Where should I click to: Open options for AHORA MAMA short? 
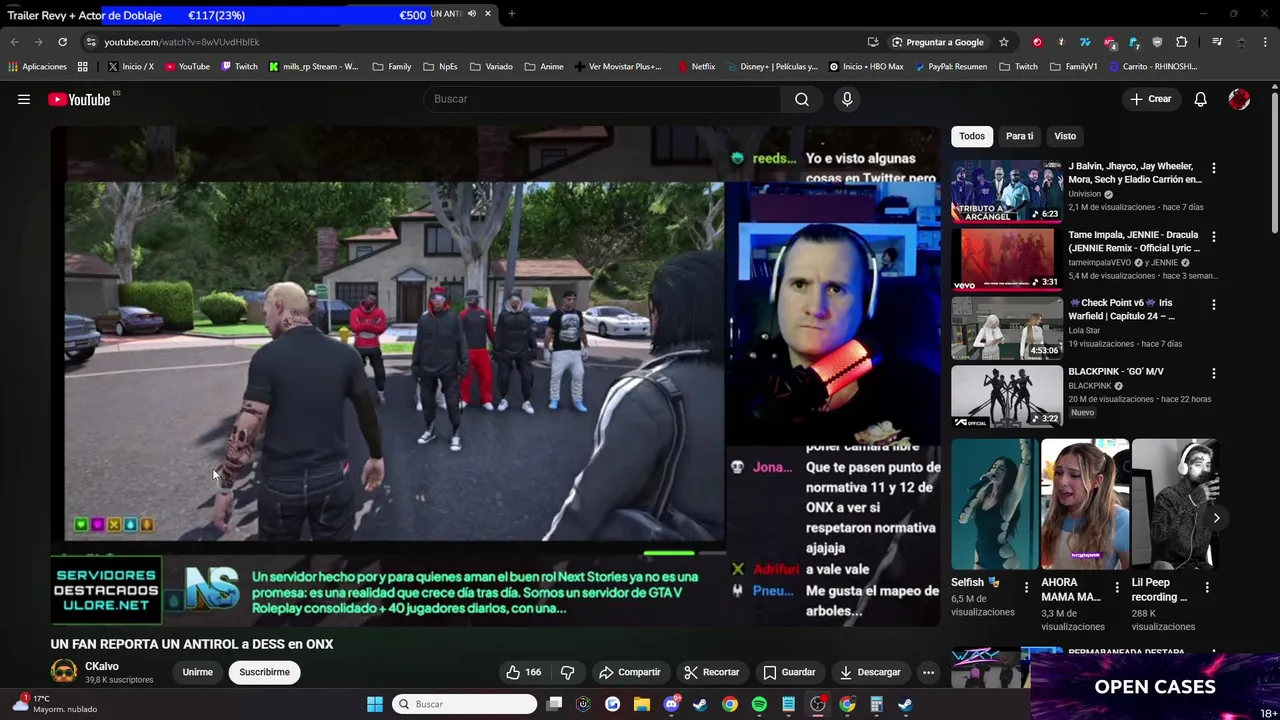click(x=1117, y=587)
